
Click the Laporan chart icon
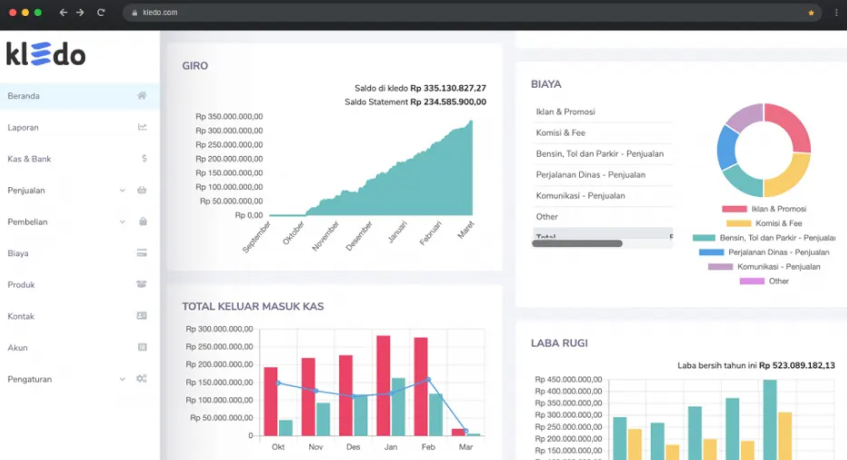(x=142, y=127)
